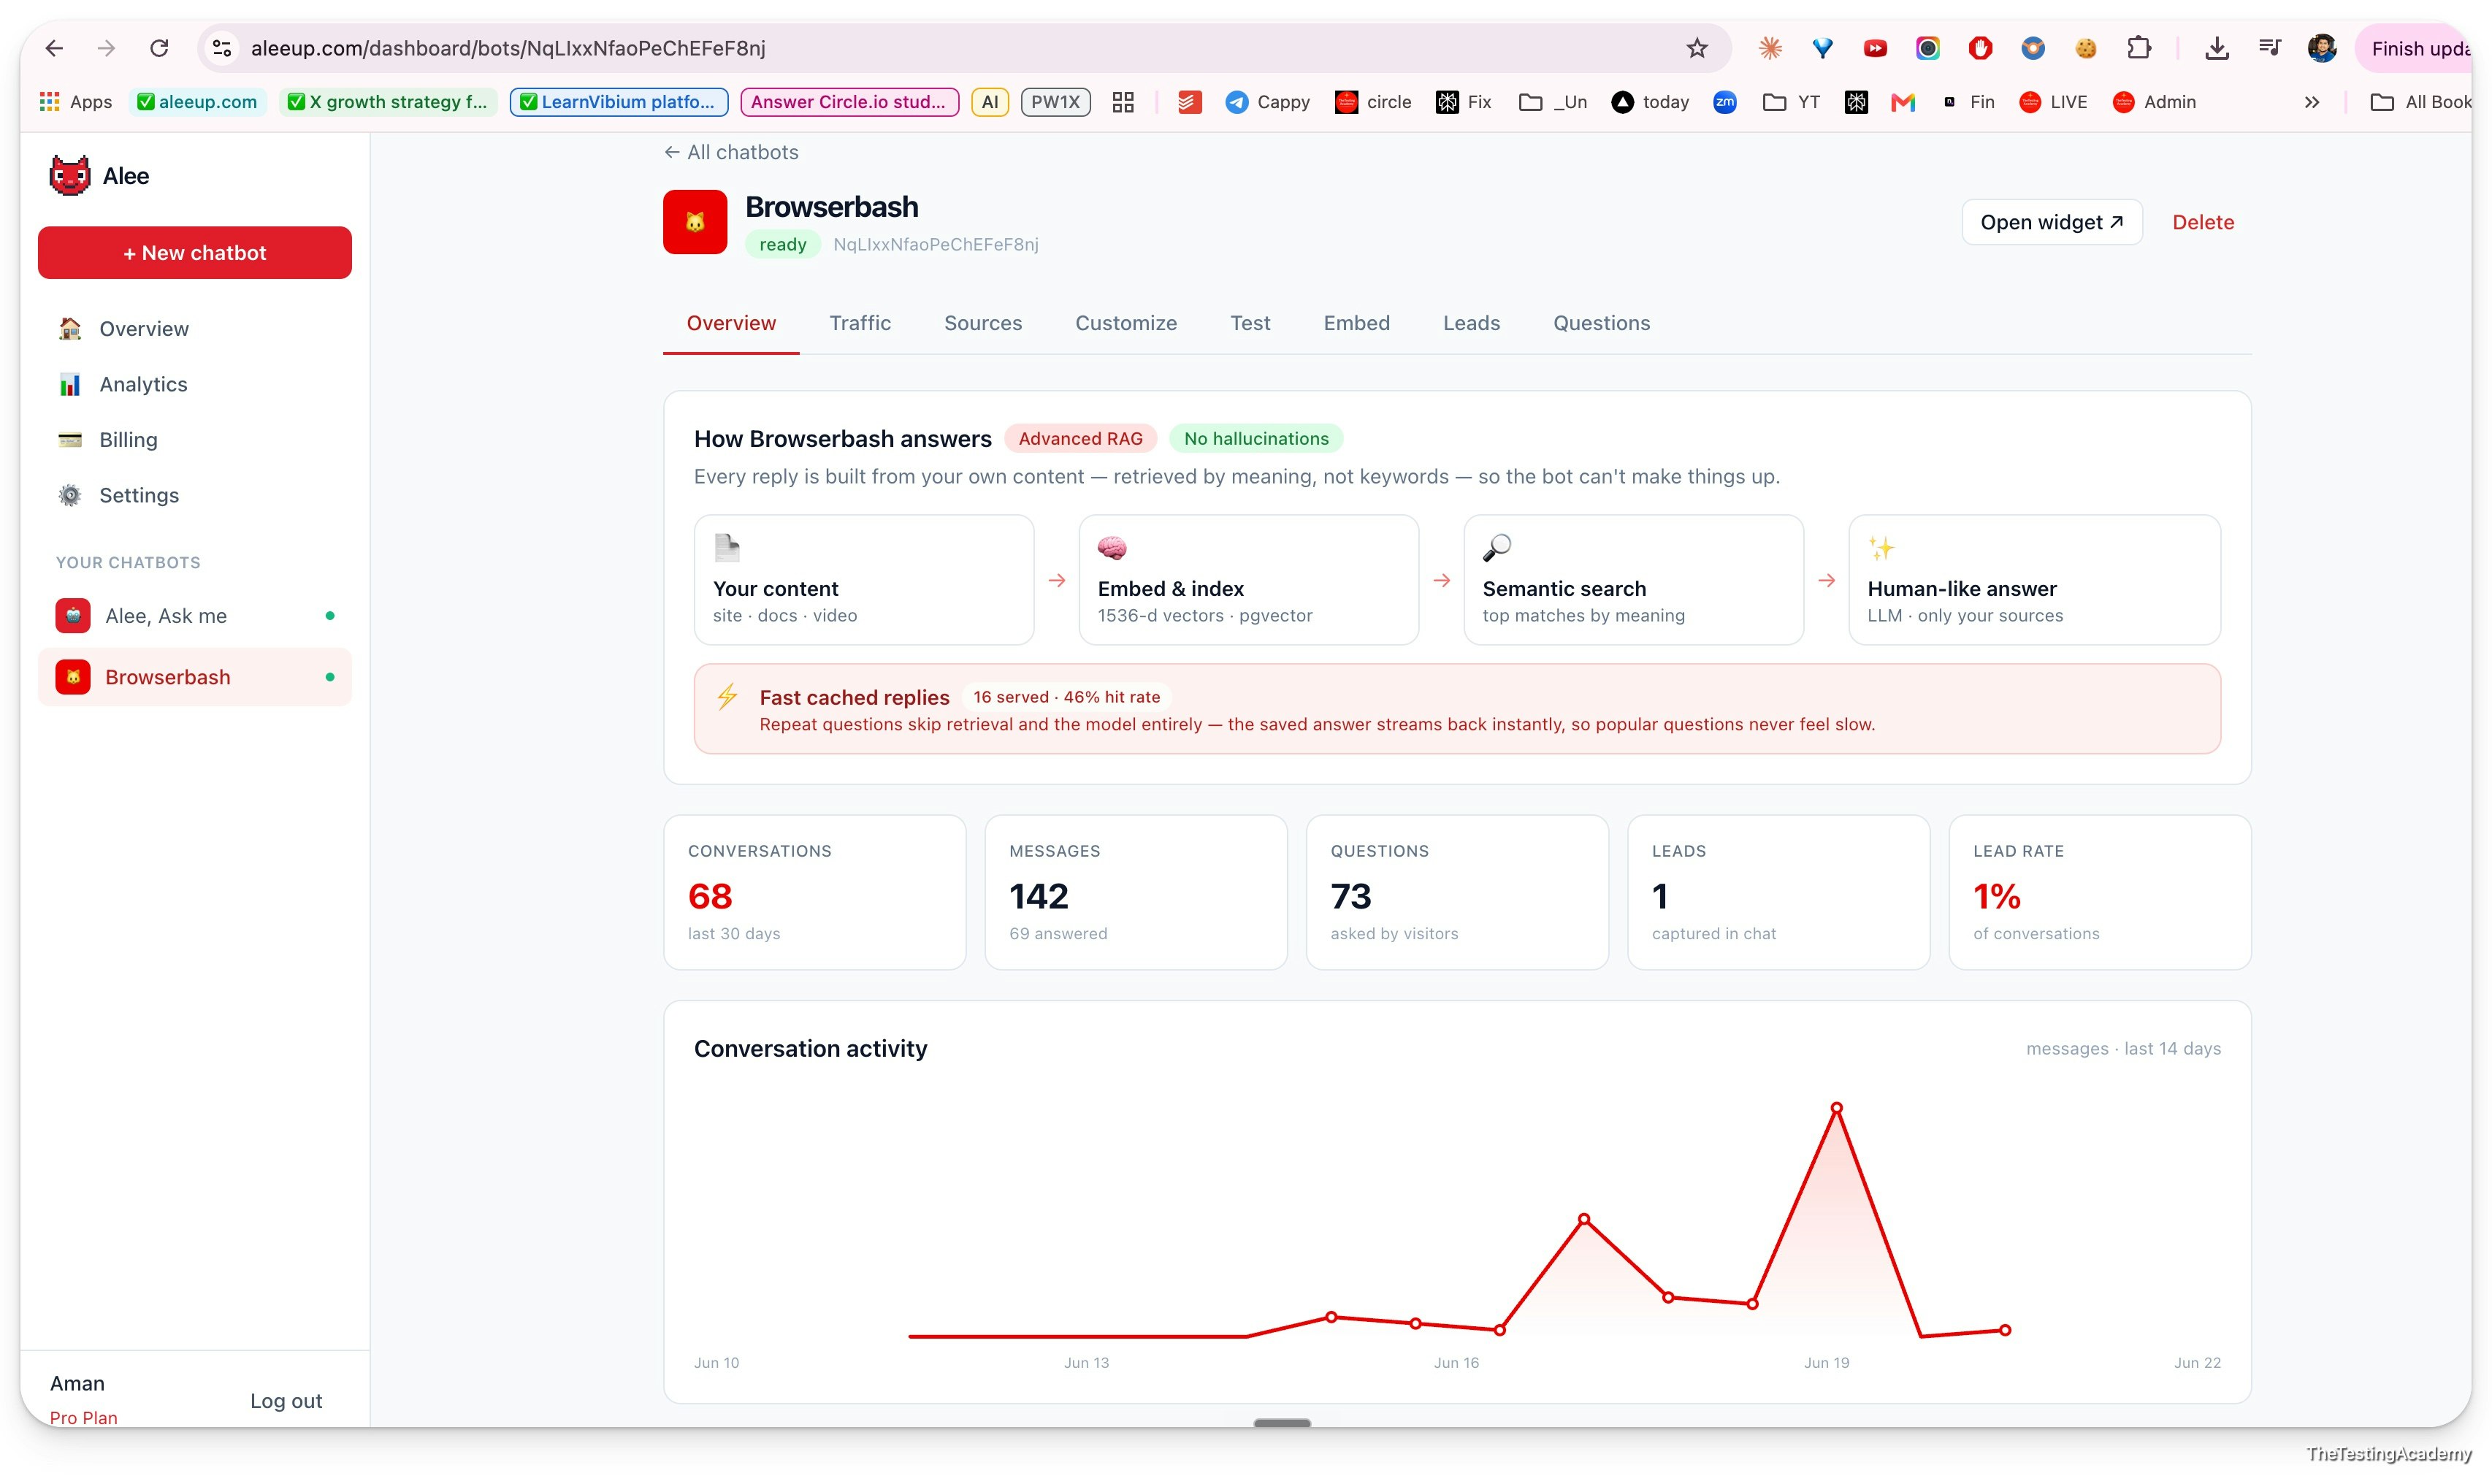Image resolution: width=2492 pixels, height=1484 pixels.
Task: Open the Apps grid bookmark
Action: pyautogui.click(x=76, y=102)
